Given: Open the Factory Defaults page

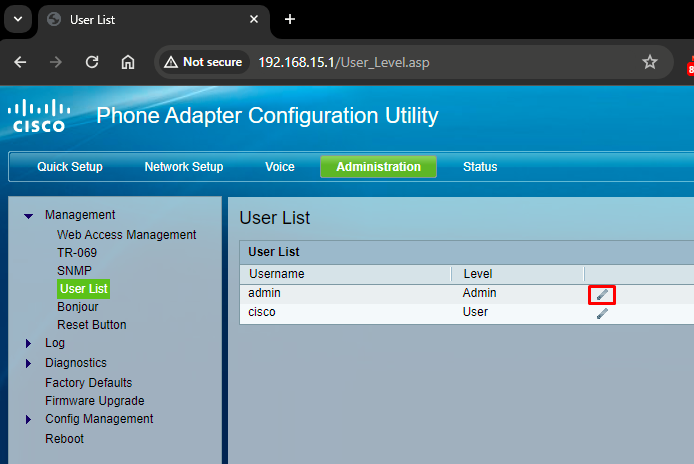Looking at the screenshot, I should [x=89, y=383].
